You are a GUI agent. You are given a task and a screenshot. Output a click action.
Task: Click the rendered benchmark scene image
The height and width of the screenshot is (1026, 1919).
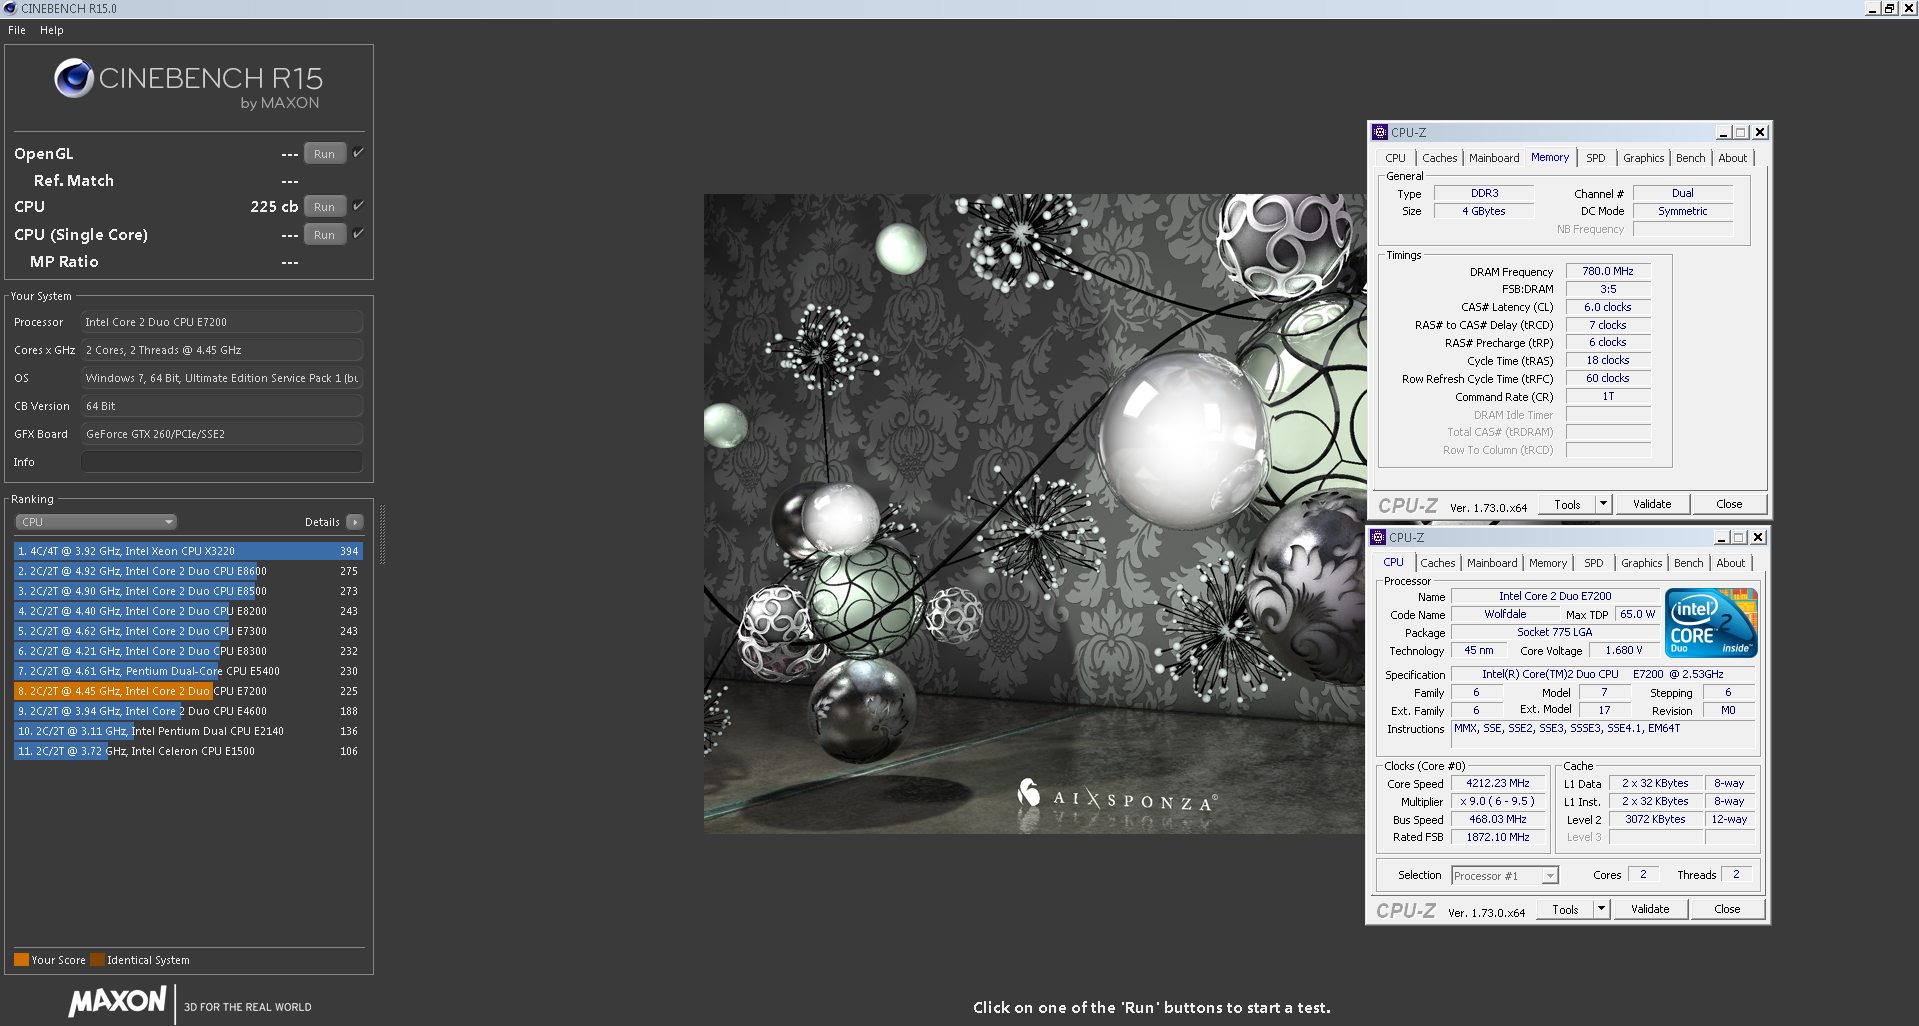(x=1034, y=513)
